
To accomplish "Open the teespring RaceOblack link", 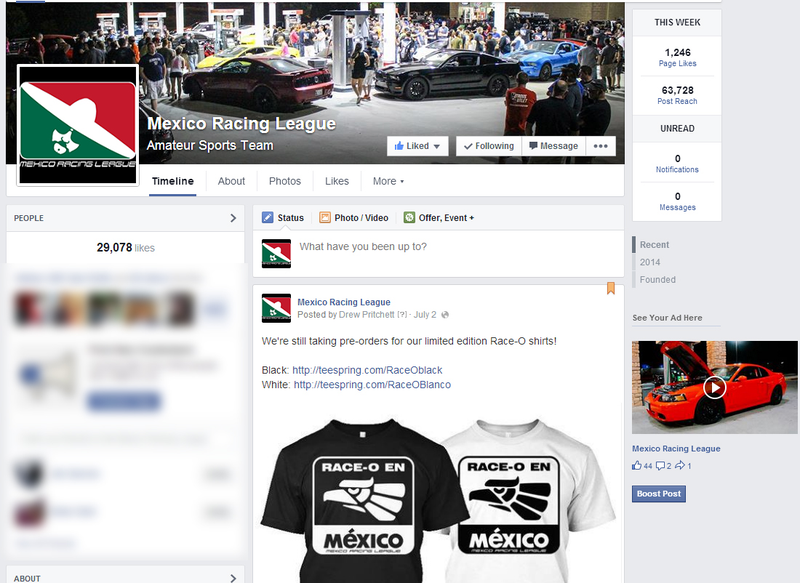I will tap(367, 370).
